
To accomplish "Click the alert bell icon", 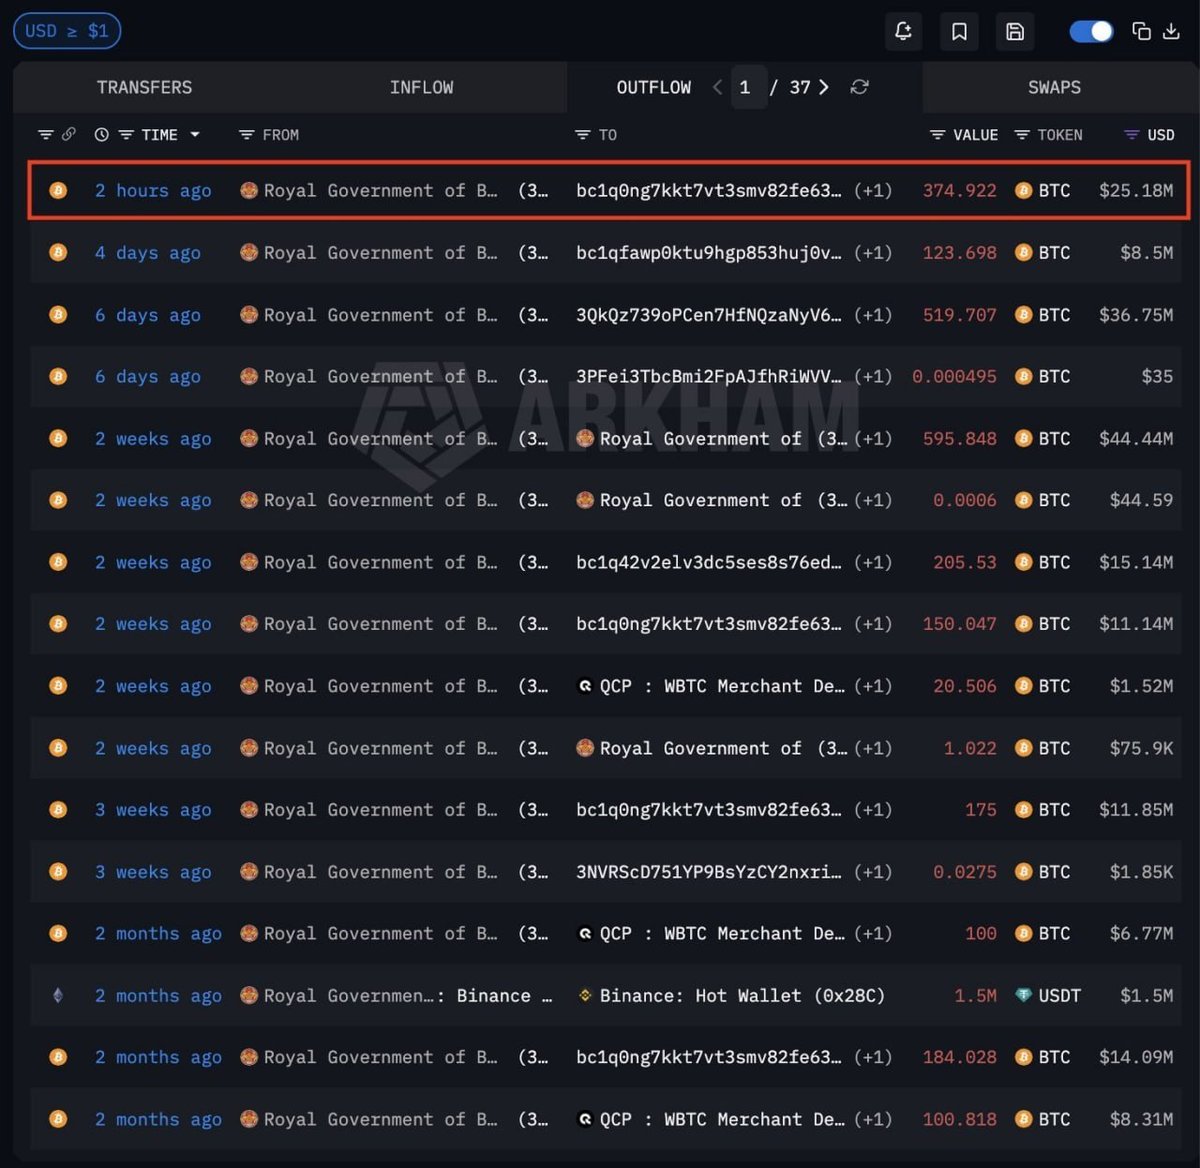I will click(x=903, y=32).
